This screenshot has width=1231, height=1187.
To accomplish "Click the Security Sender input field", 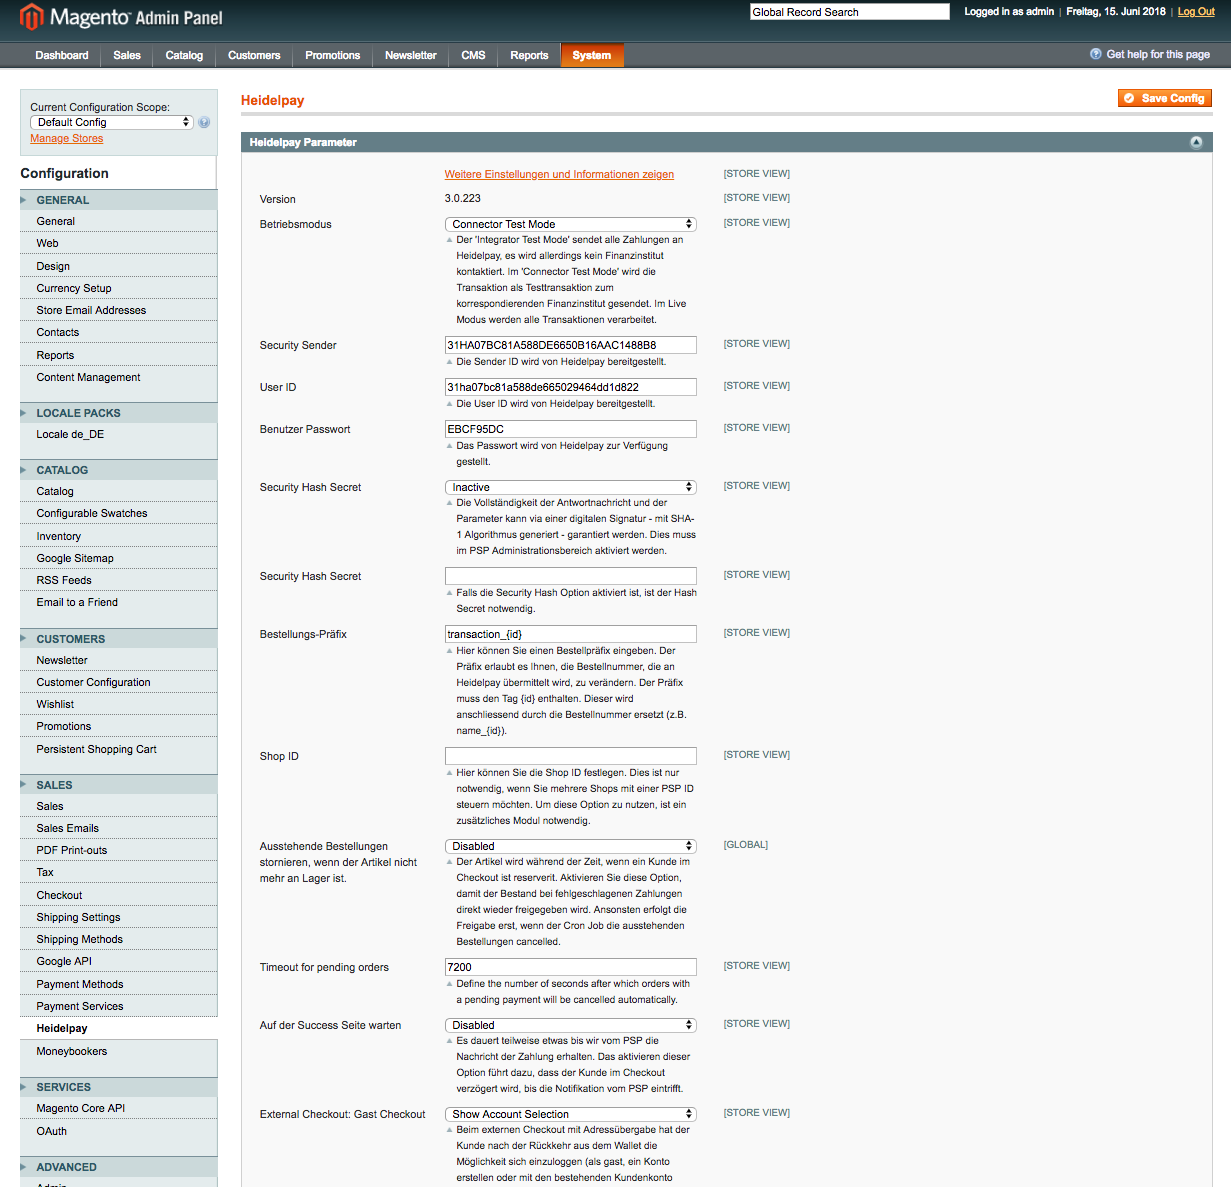I will [570, 345].
